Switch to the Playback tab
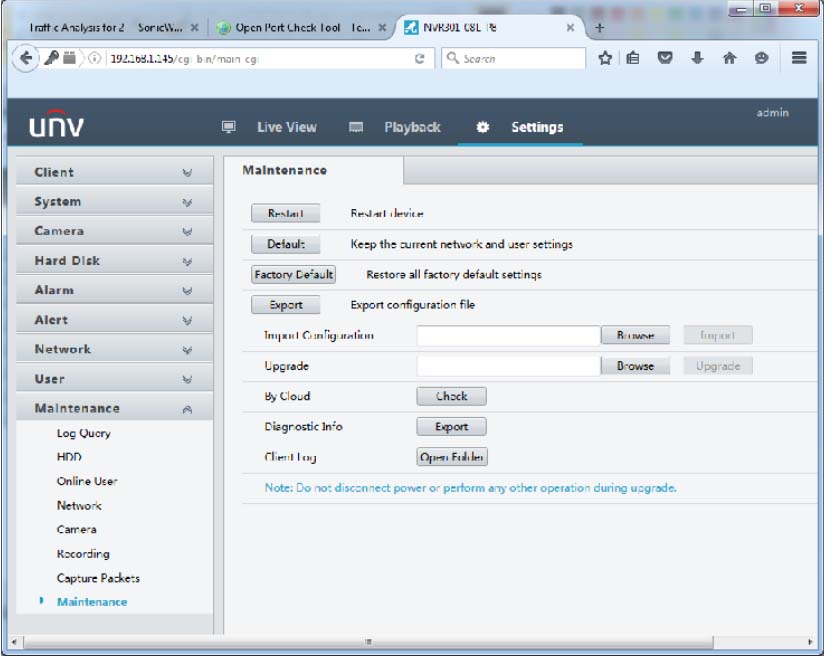The width and height of the screenshot is (825, 658). 411,127
